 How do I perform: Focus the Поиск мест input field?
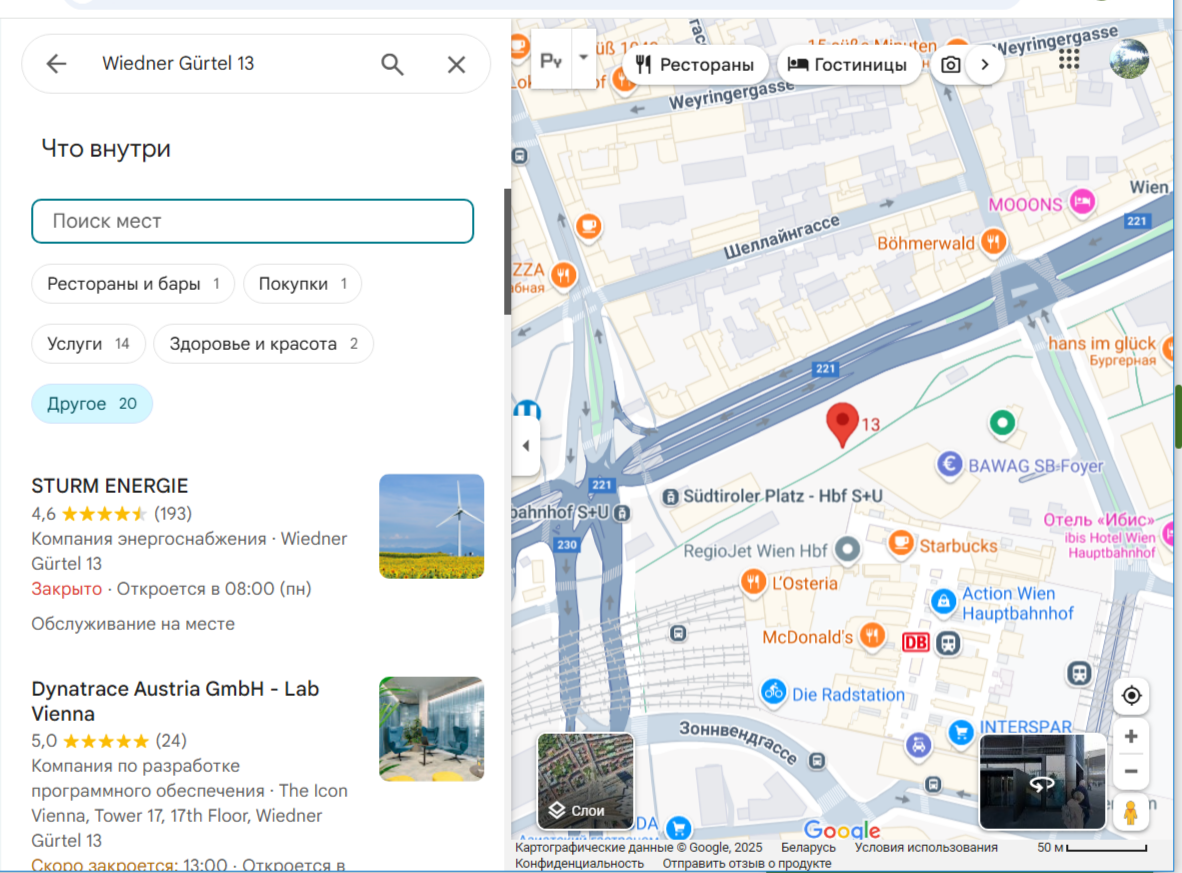pyautogui.click(x=253, y=221)
